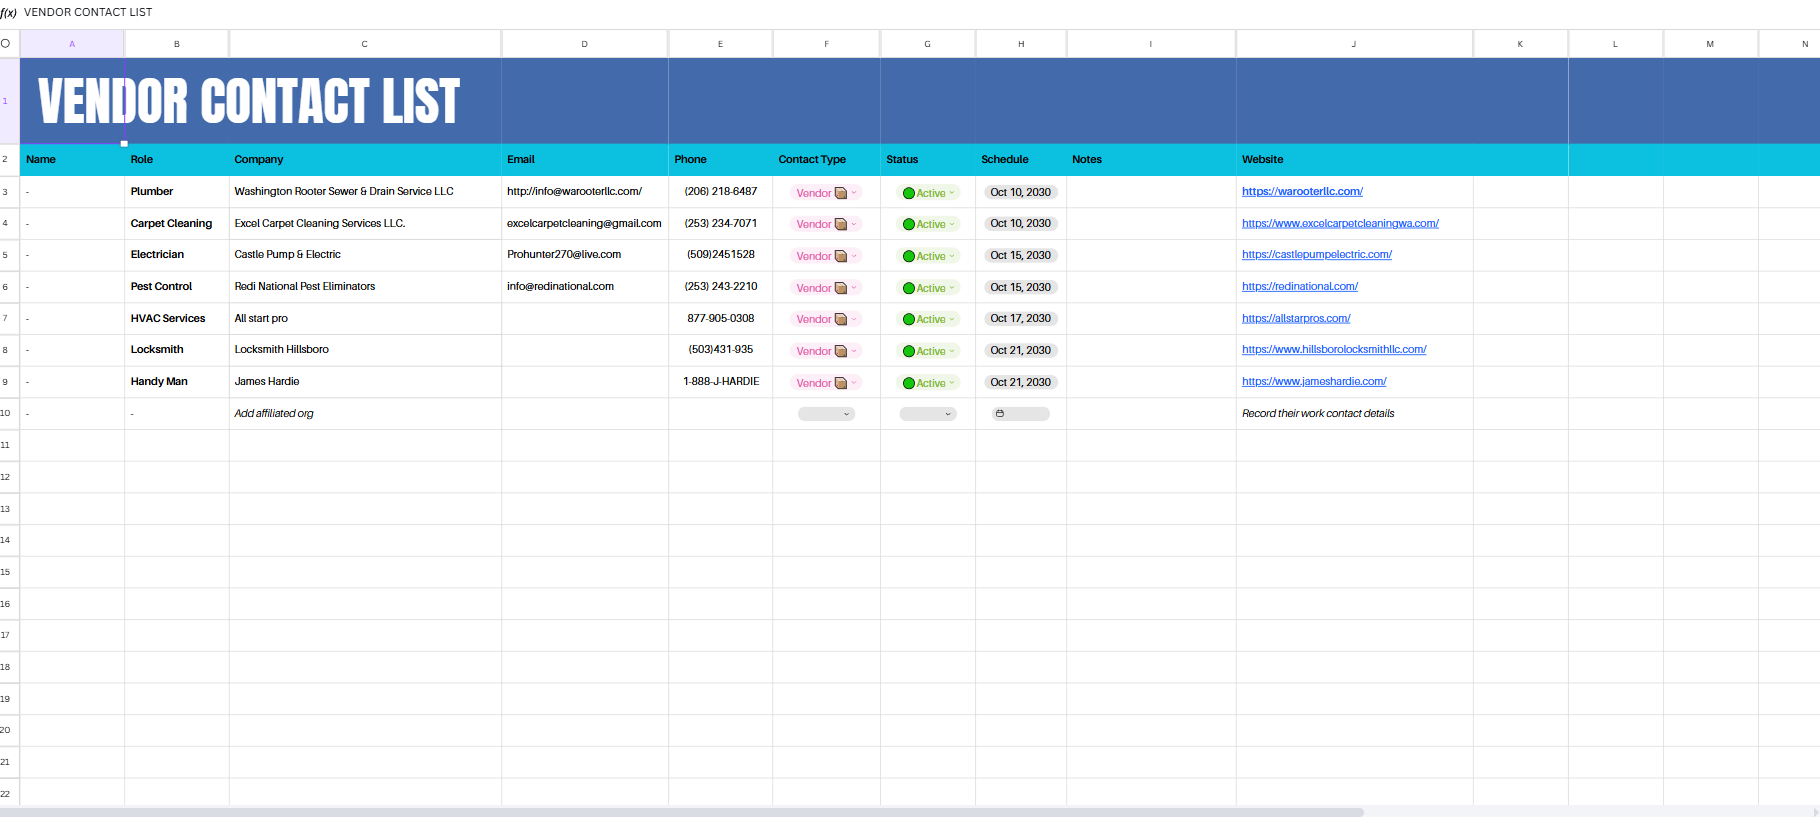Click the Contact Type header cell
Screen dimensions: 1820x817
tap(826, 160)
